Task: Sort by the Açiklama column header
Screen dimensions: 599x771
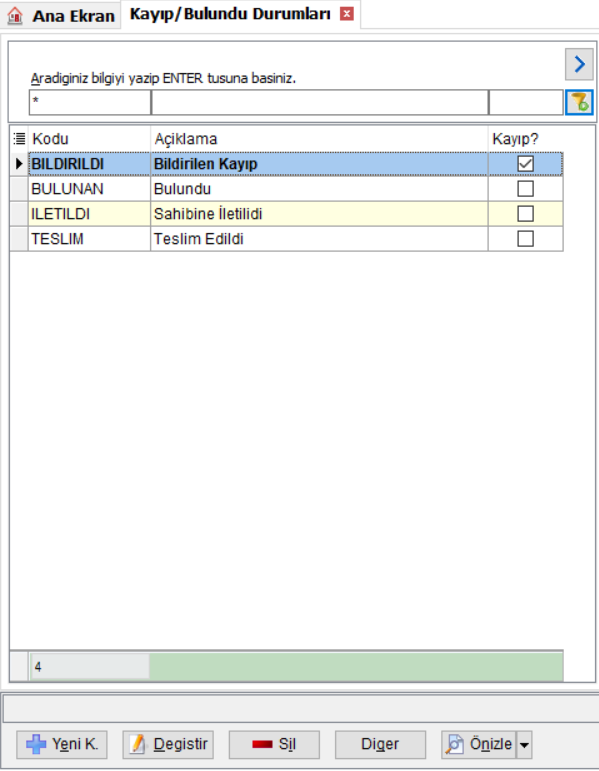Action: 319,139
